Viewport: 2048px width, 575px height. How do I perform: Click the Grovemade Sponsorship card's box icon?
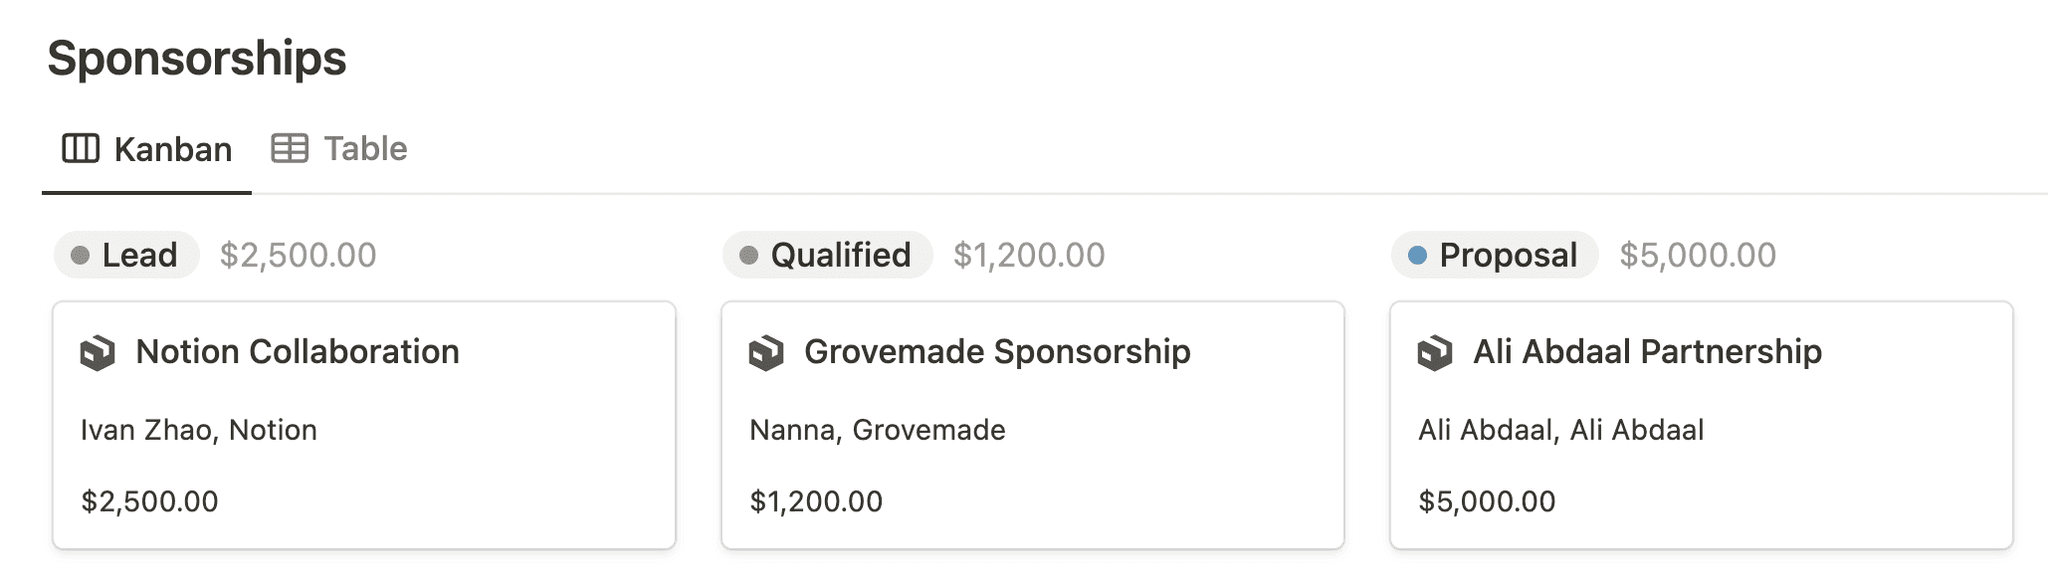coord(766,353)
